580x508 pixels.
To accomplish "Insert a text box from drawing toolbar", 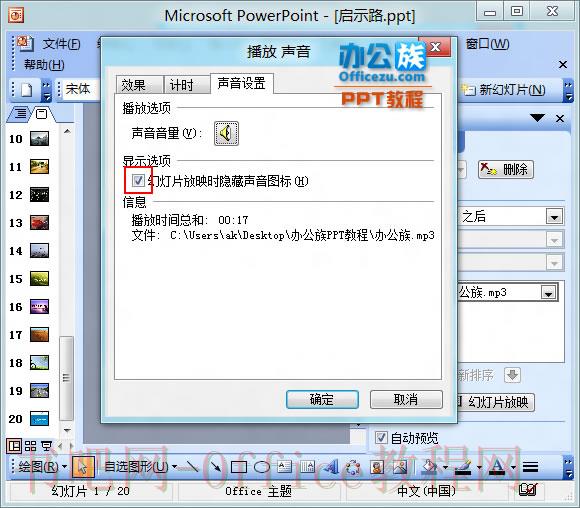I will tap(284, 467).
